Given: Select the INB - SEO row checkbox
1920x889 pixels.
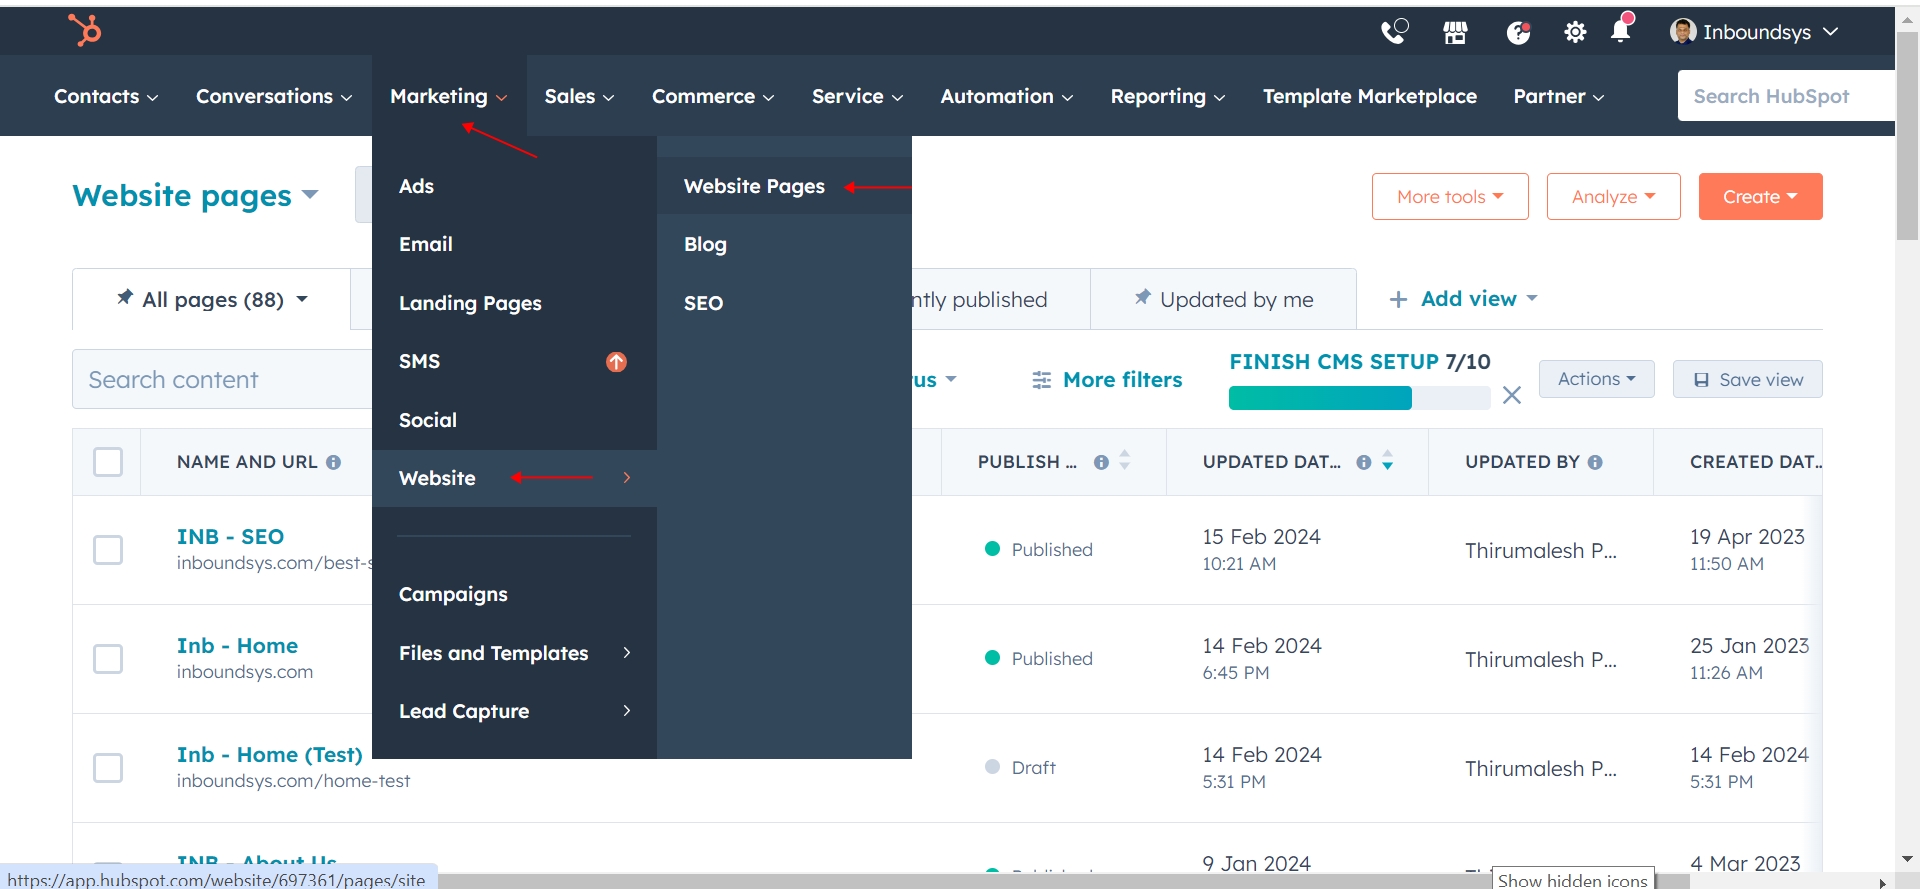Looking at the screenshot, I should pos(108,550).
